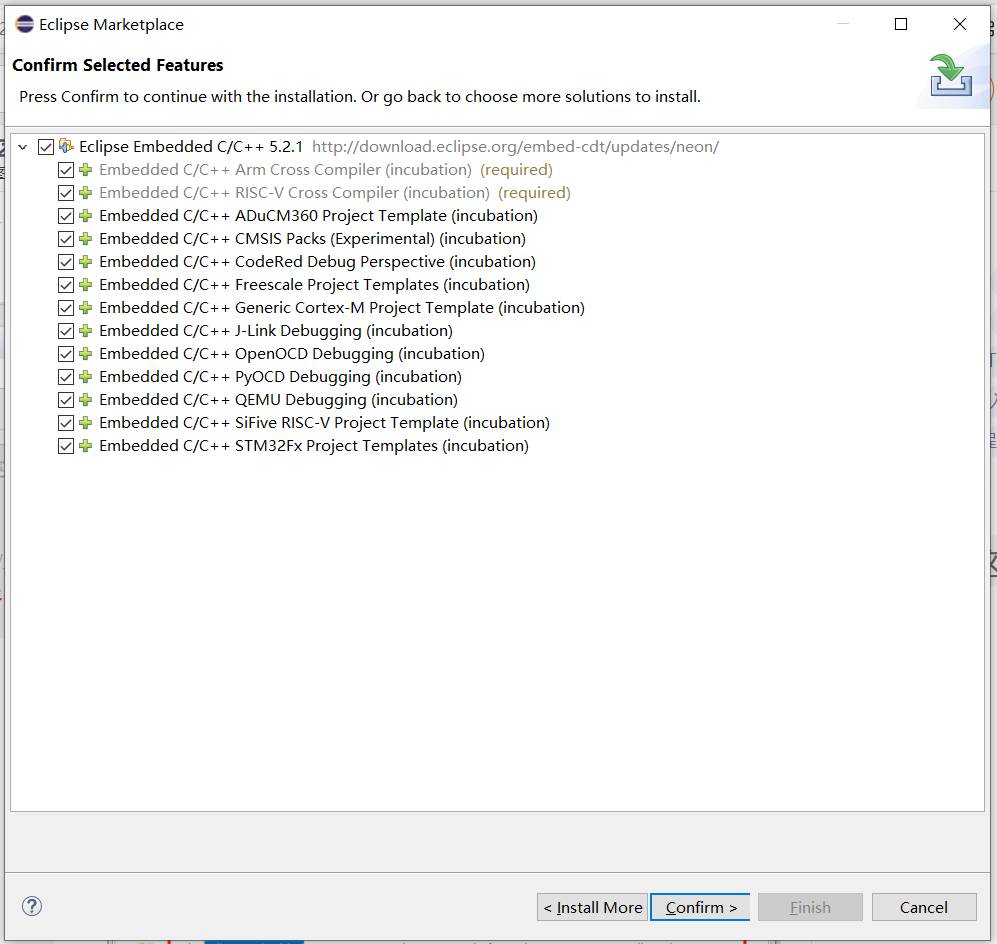Select QEMU Debugging (incubation) row text
The image size is (997, 944).
click(x=278, y=400)
